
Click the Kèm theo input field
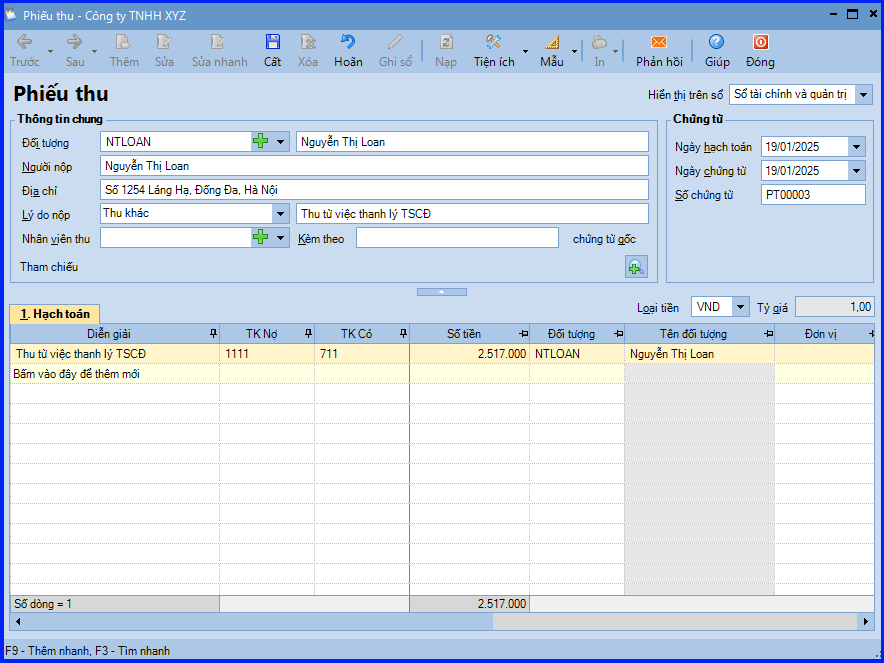point(457,237)
